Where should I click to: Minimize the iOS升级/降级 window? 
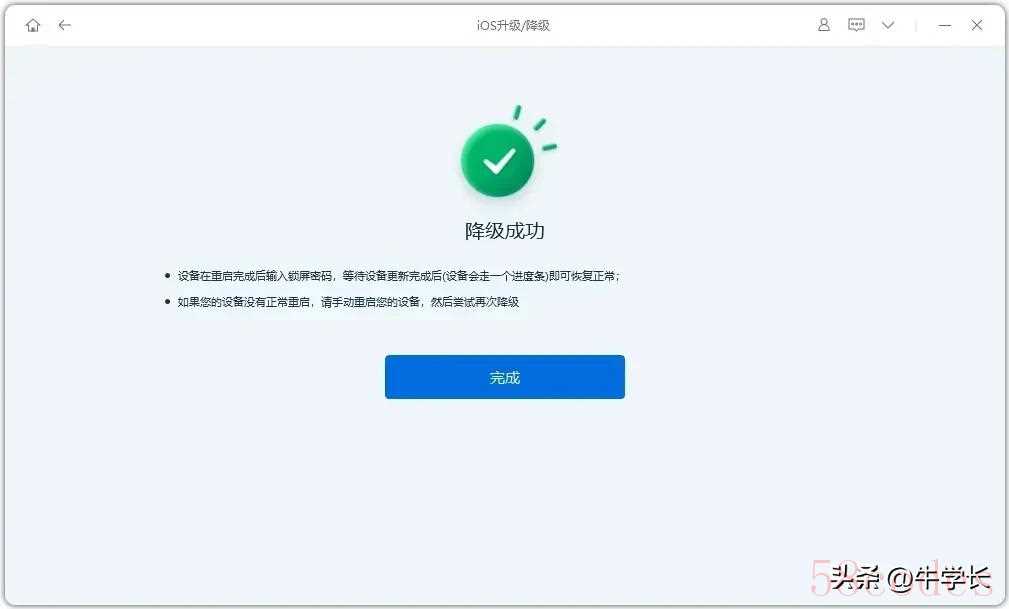[x=945, y=26]
